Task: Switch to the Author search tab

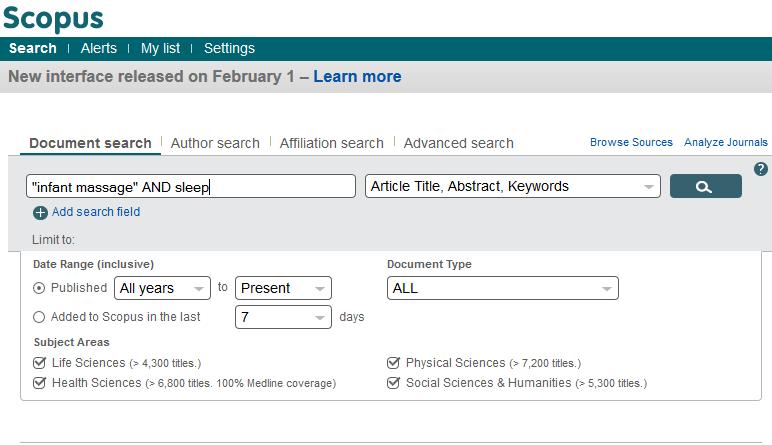Action: coord(215,143)
